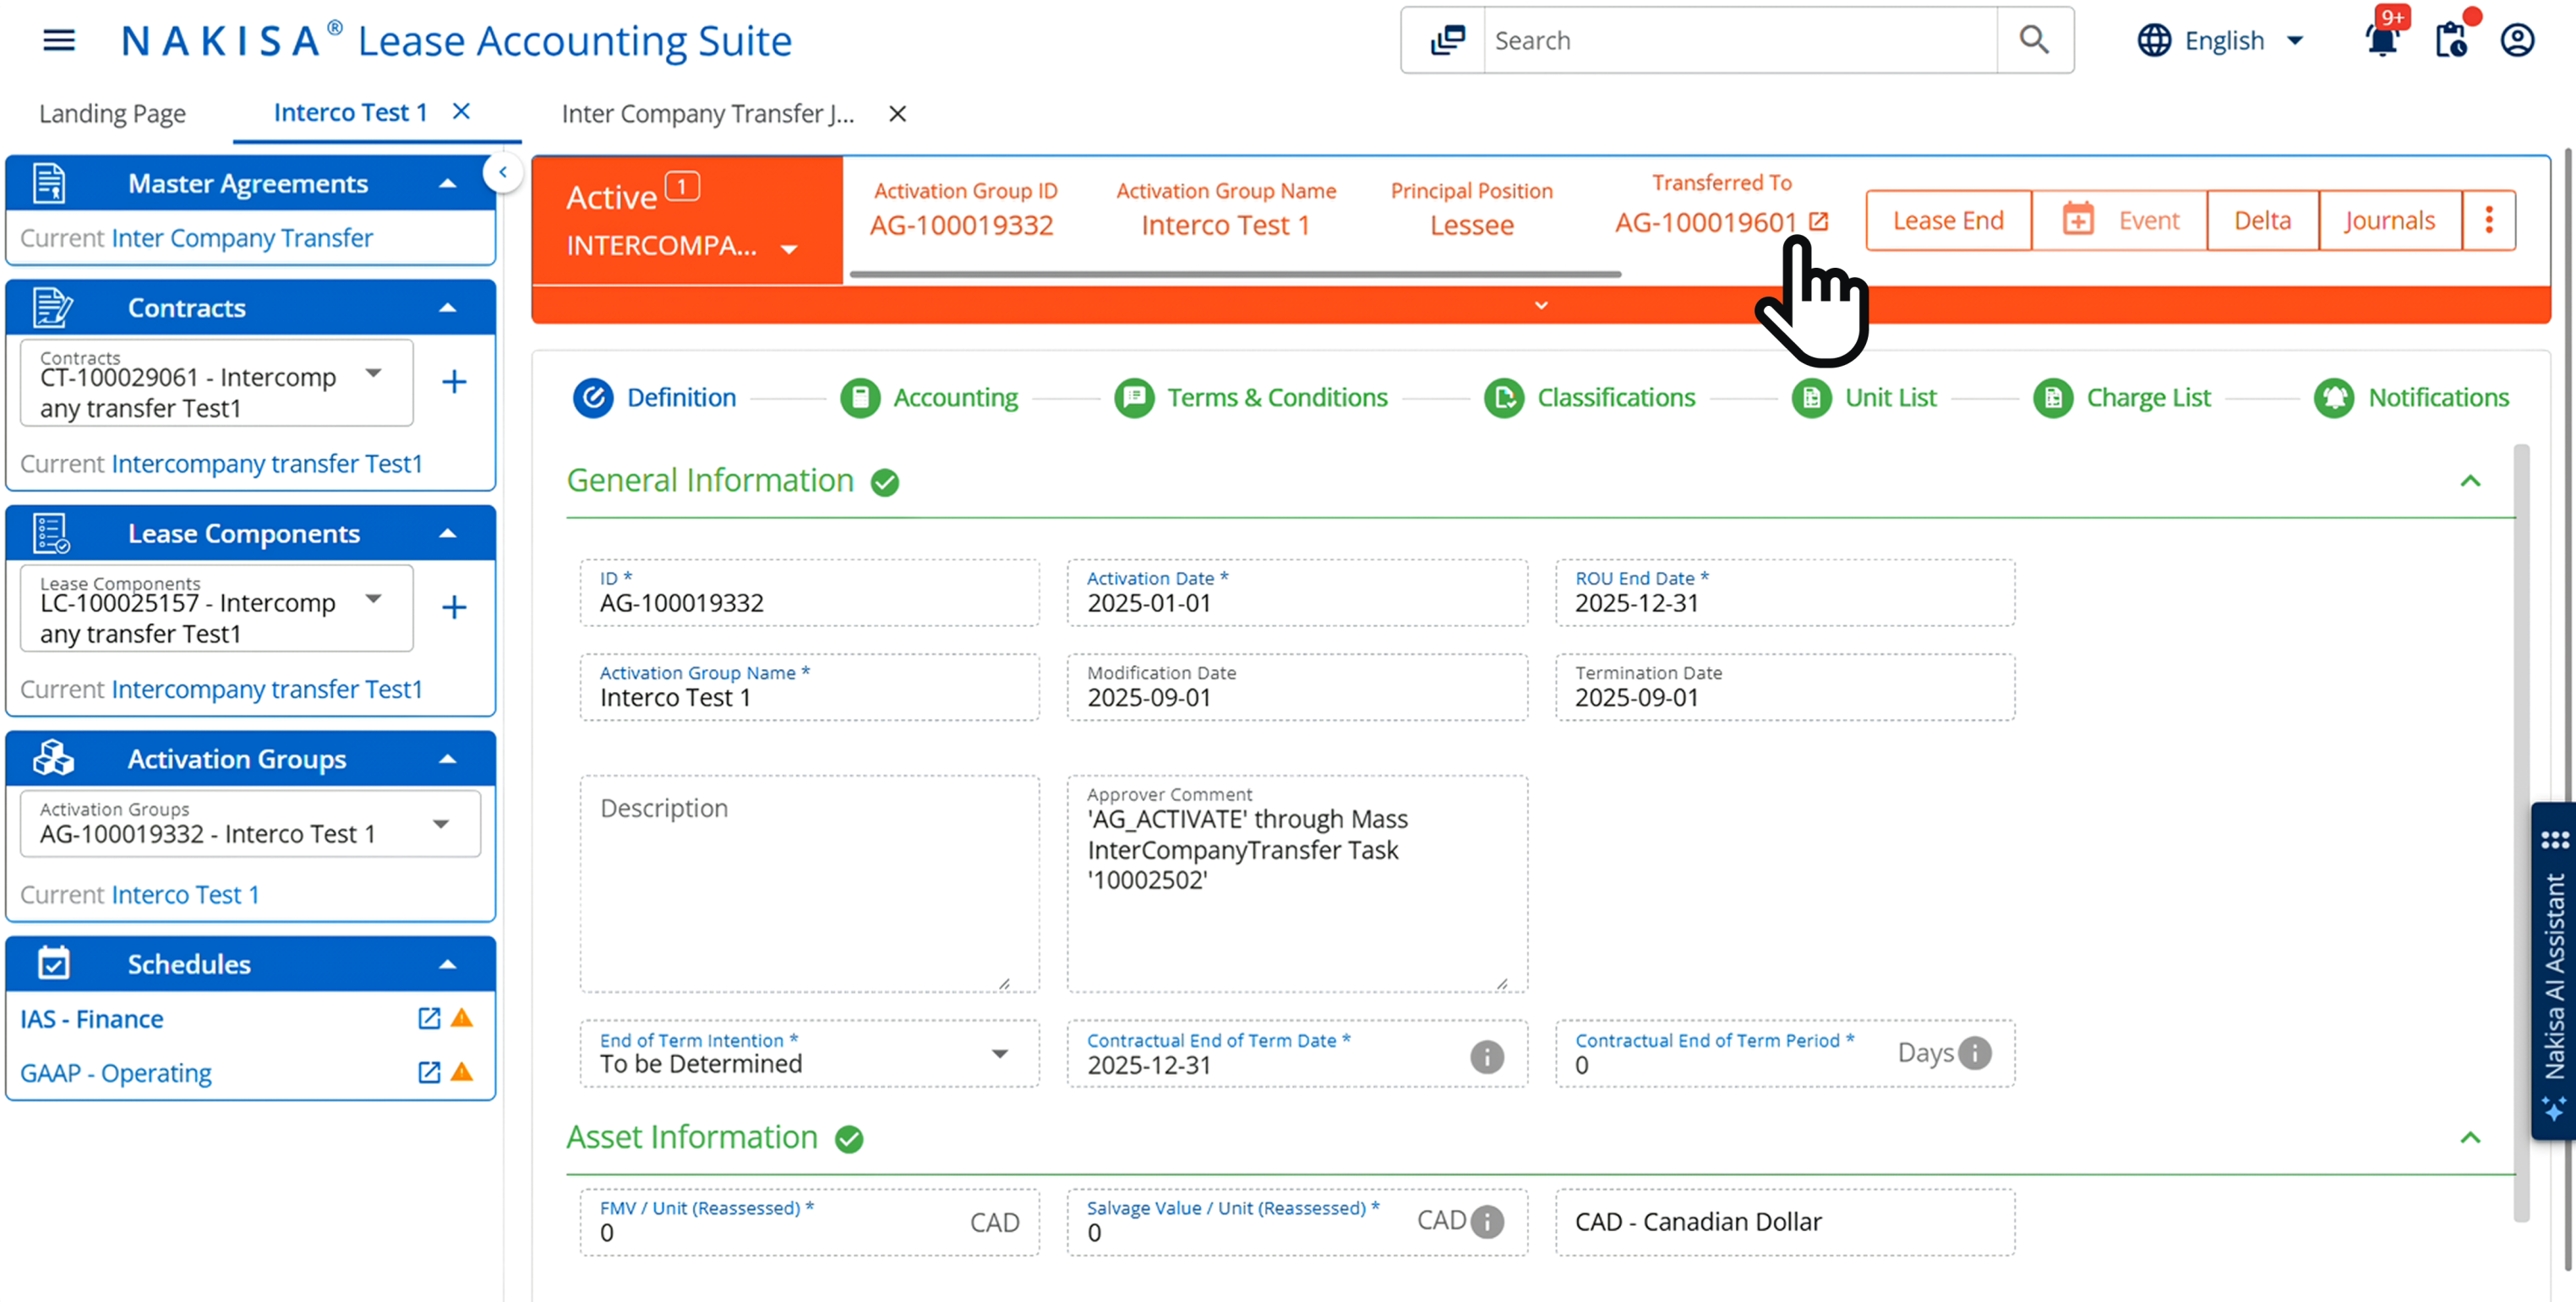
Task: Collapse the General Information section
Action: pos(2470,481)
